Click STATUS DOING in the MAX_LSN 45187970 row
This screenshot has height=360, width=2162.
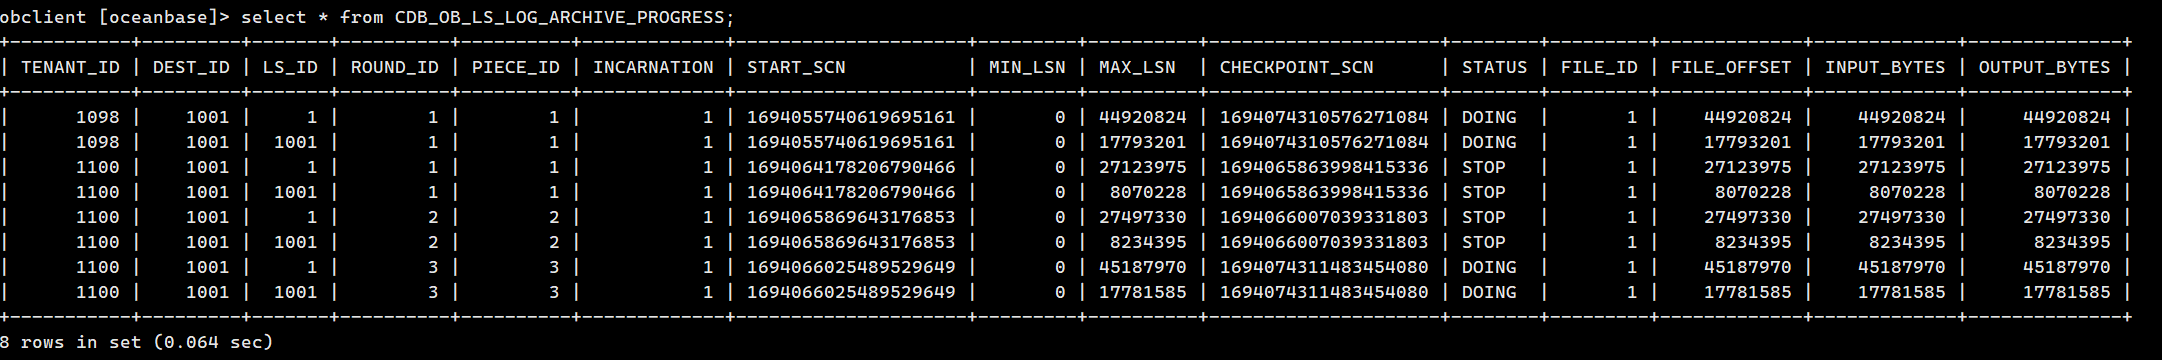click(x=1489, y=267)
